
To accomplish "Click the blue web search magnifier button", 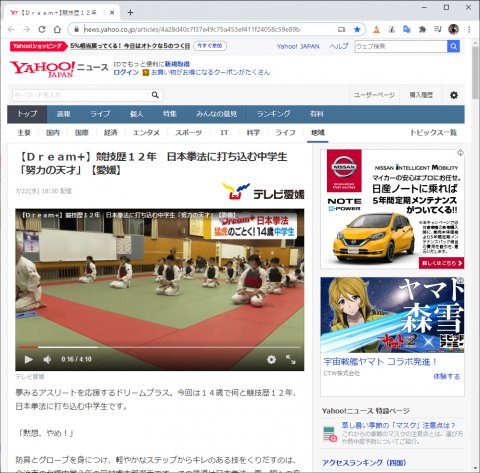I will point(453,46).
